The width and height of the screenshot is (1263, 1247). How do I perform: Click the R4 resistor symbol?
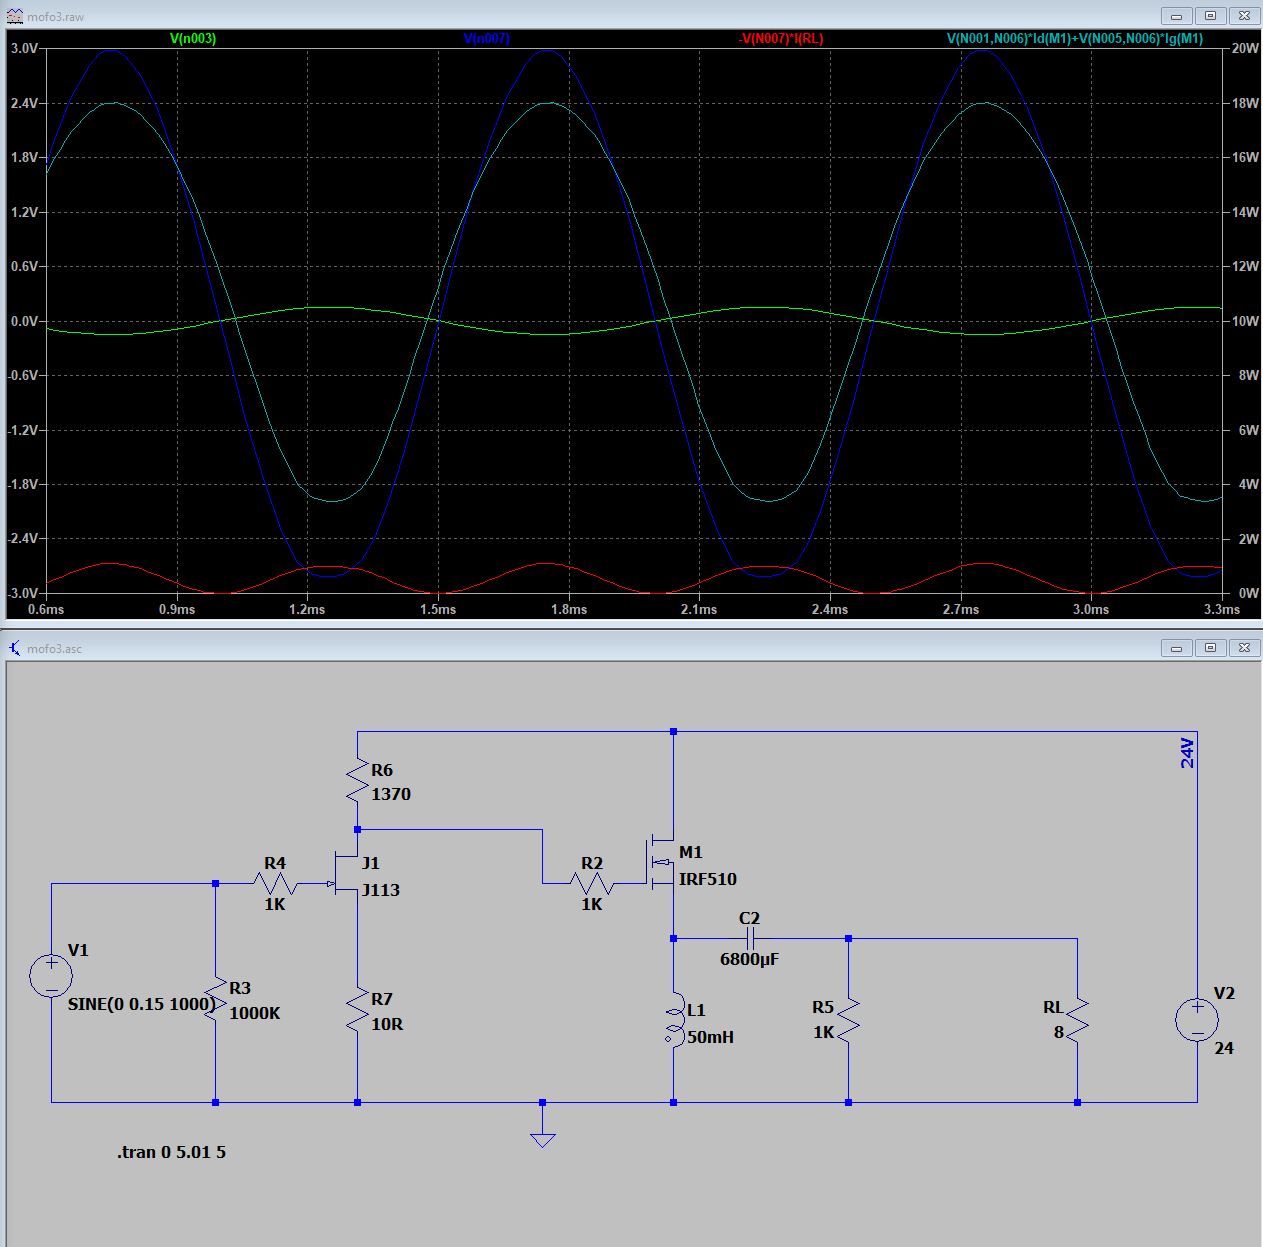[275, 883]
